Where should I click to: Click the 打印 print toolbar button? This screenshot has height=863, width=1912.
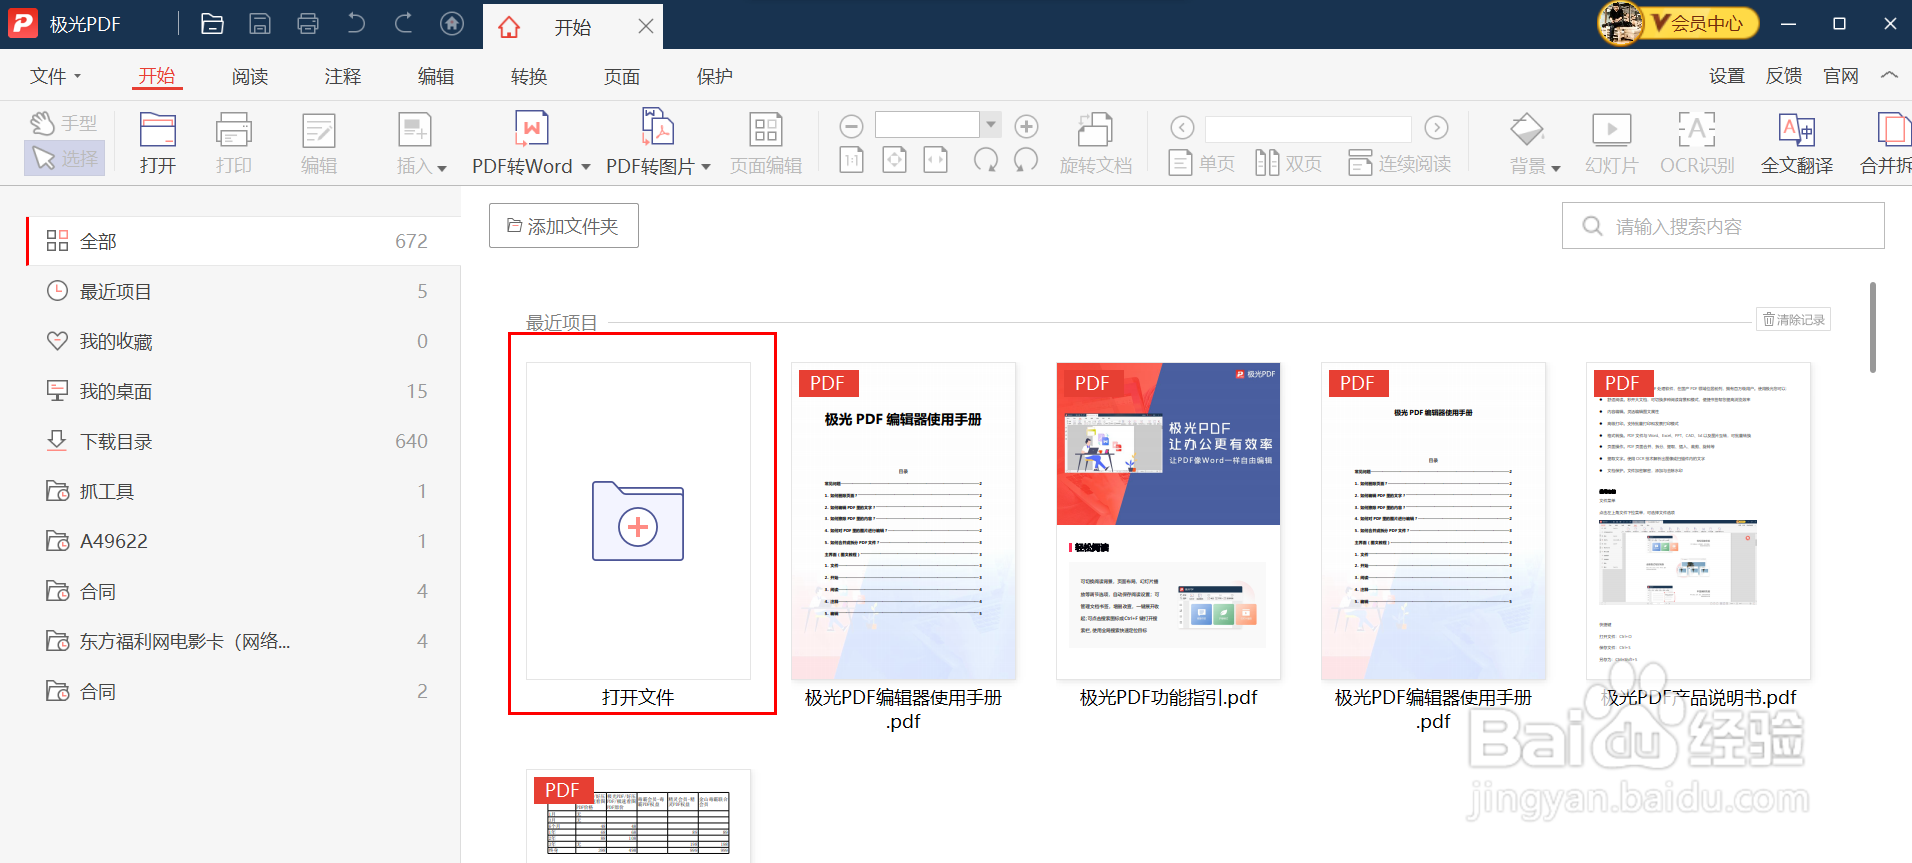coord(234,144)
